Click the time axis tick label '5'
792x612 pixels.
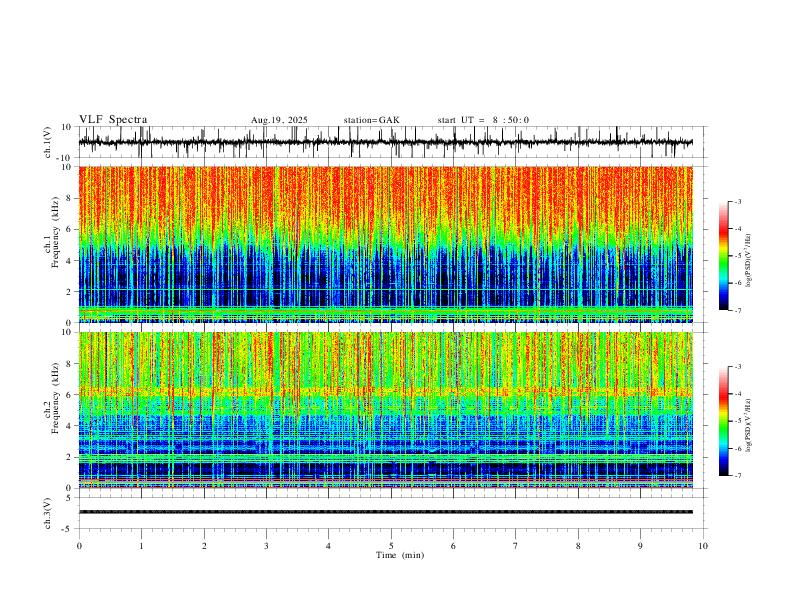pyautogui.click(x=391, y=546)
